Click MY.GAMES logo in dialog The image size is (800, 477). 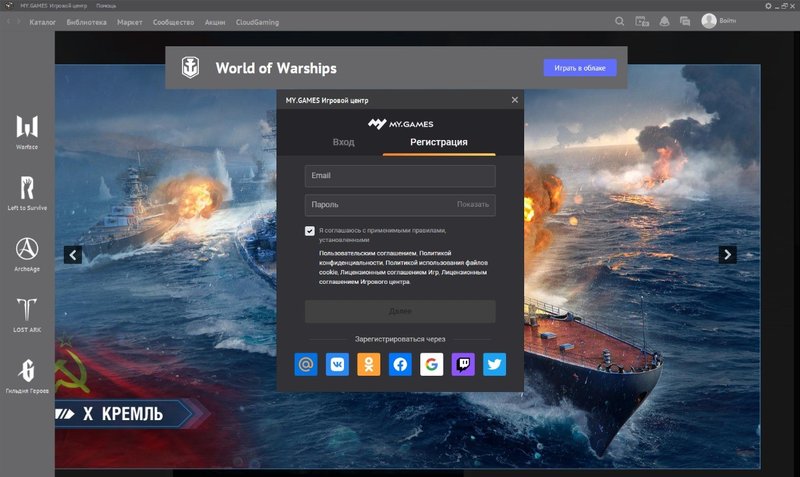401,123
